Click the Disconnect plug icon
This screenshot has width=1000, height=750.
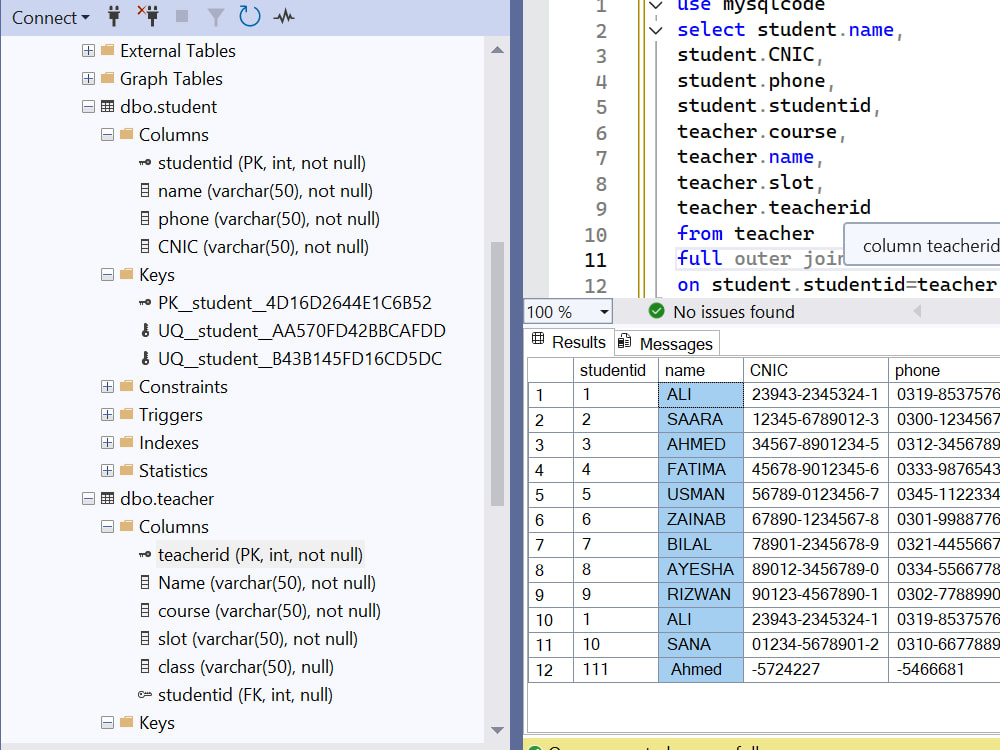pyautogui.click(x=149, y=15)
